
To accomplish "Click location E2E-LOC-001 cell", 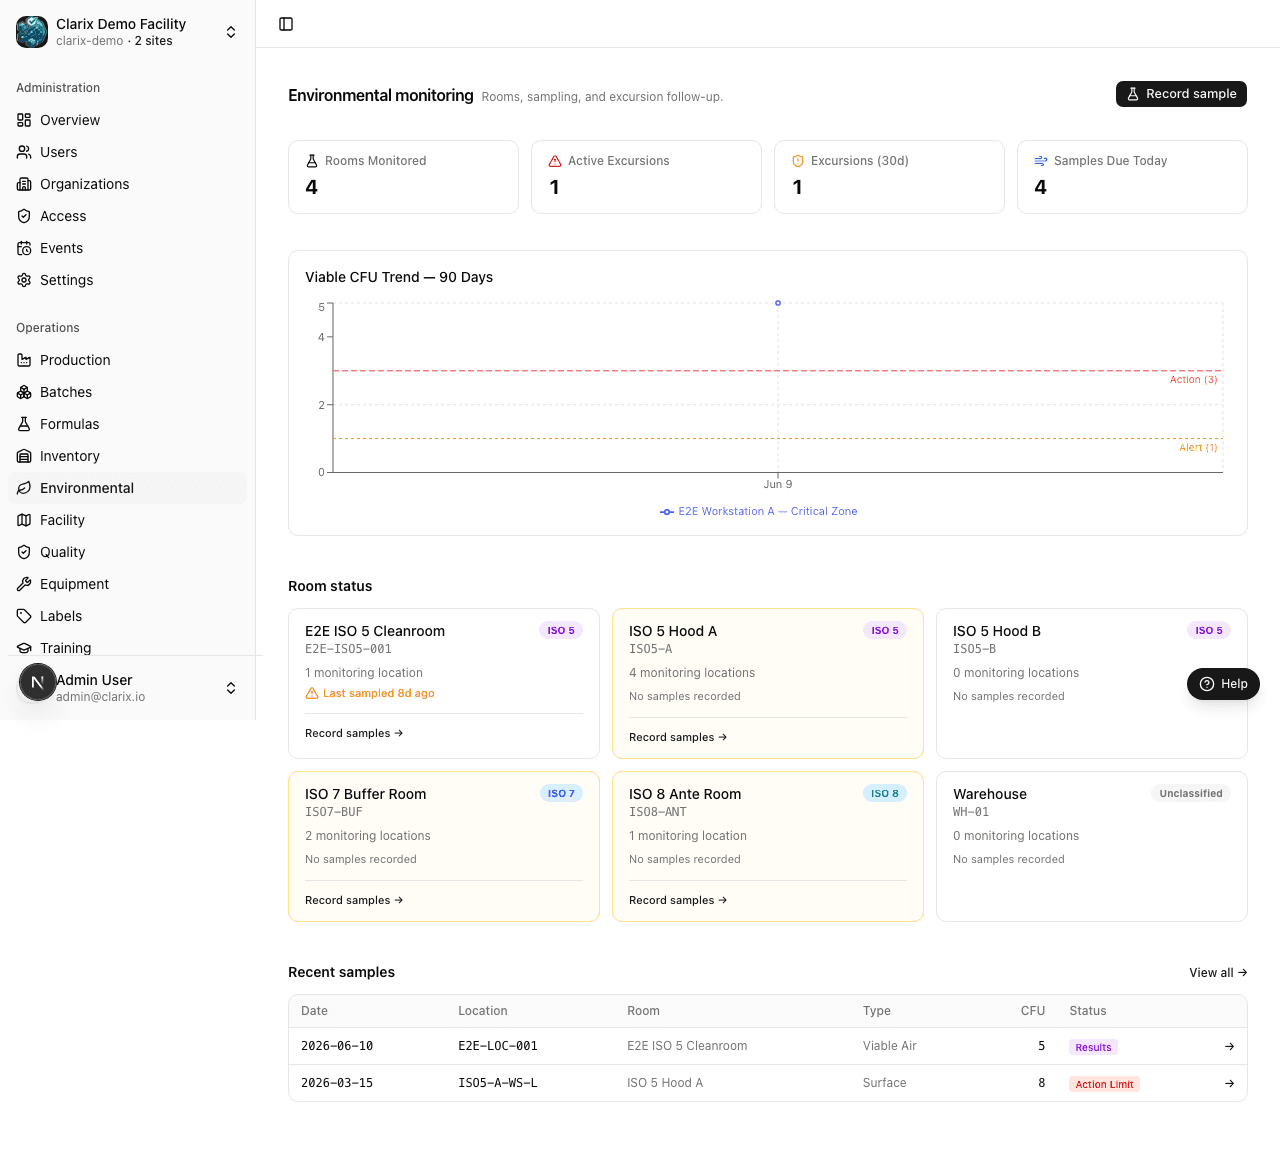I will [x=498, y=1046].
